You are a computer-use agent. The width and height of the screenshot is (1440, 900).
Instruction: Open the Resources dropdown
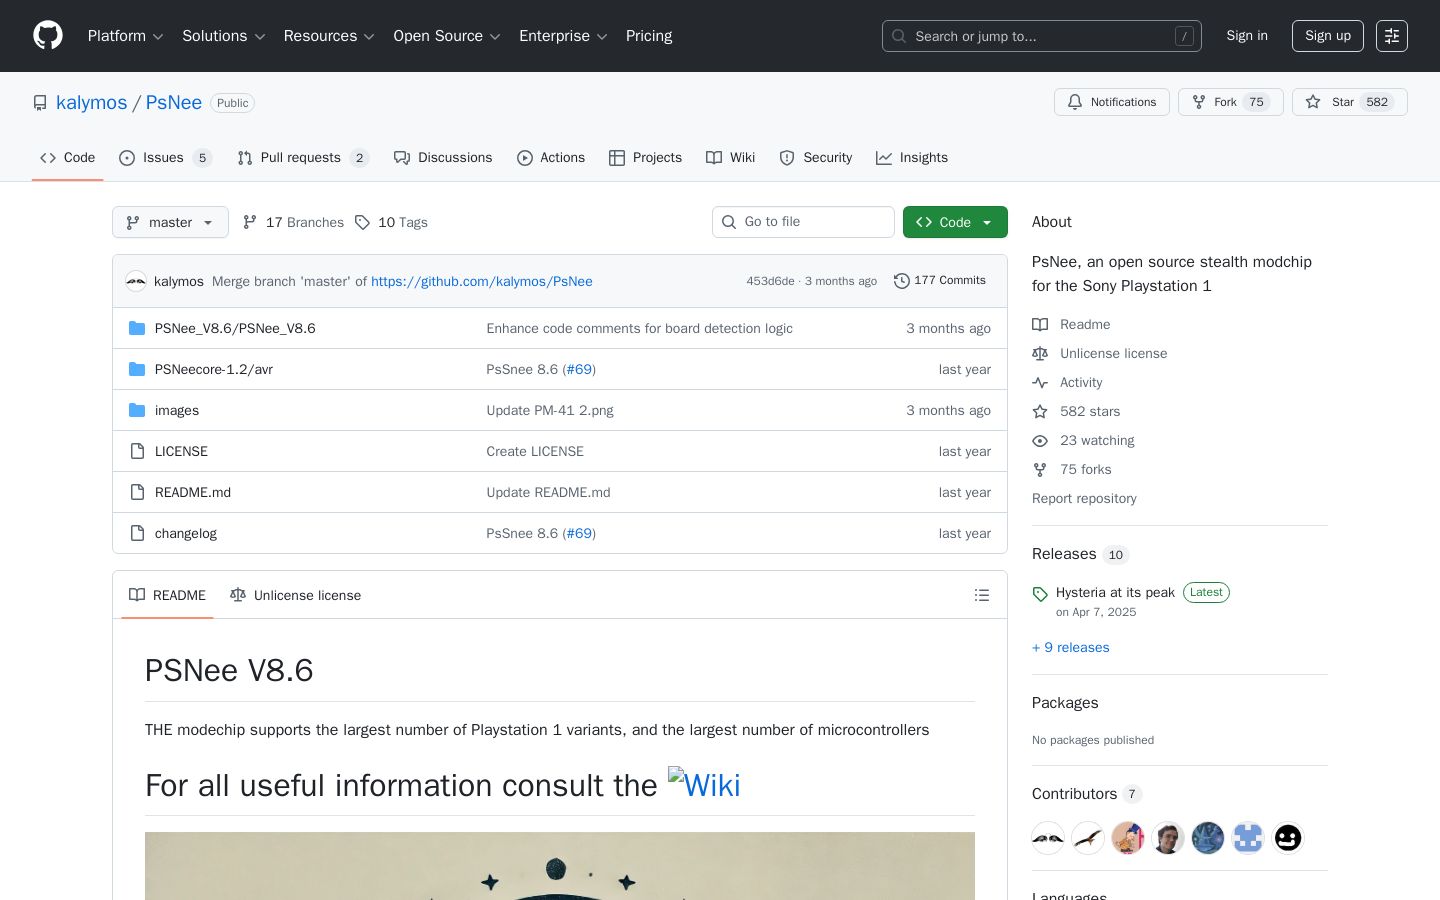(329, 36)
